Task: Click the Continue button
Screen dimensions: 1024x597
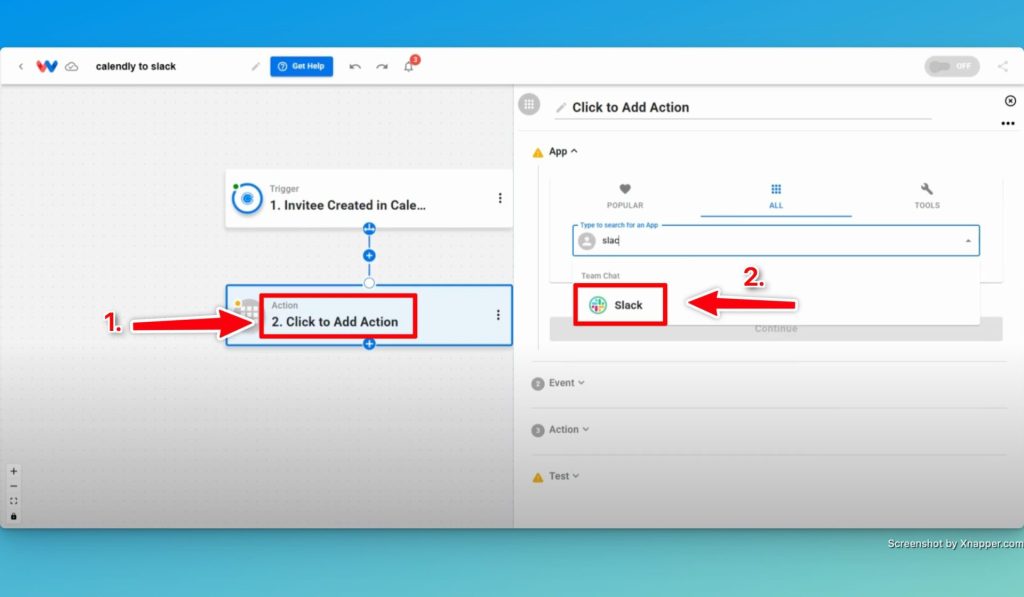Action: click(x=776, y=329)
